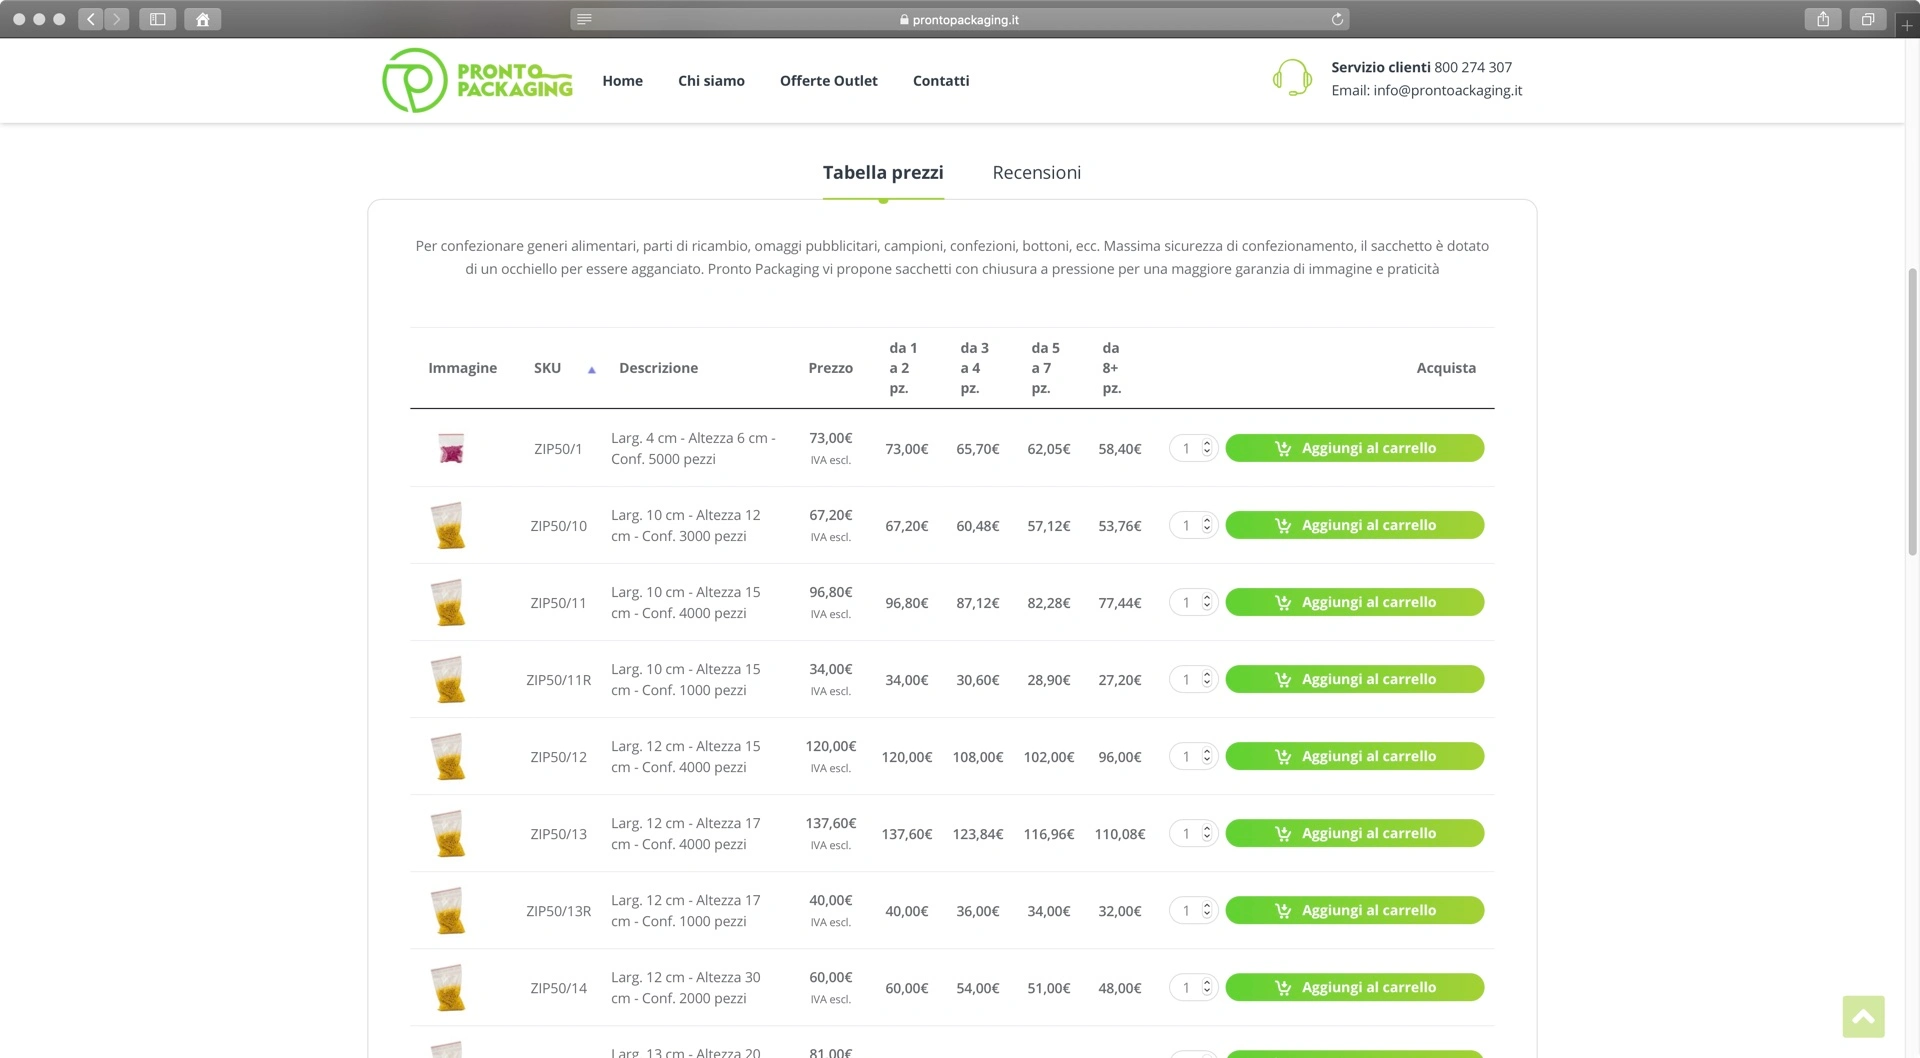This screenshot has height=1058, width=1920.
Task: Open the share icon in browser toolbar
Action: tap(1823, 19)
